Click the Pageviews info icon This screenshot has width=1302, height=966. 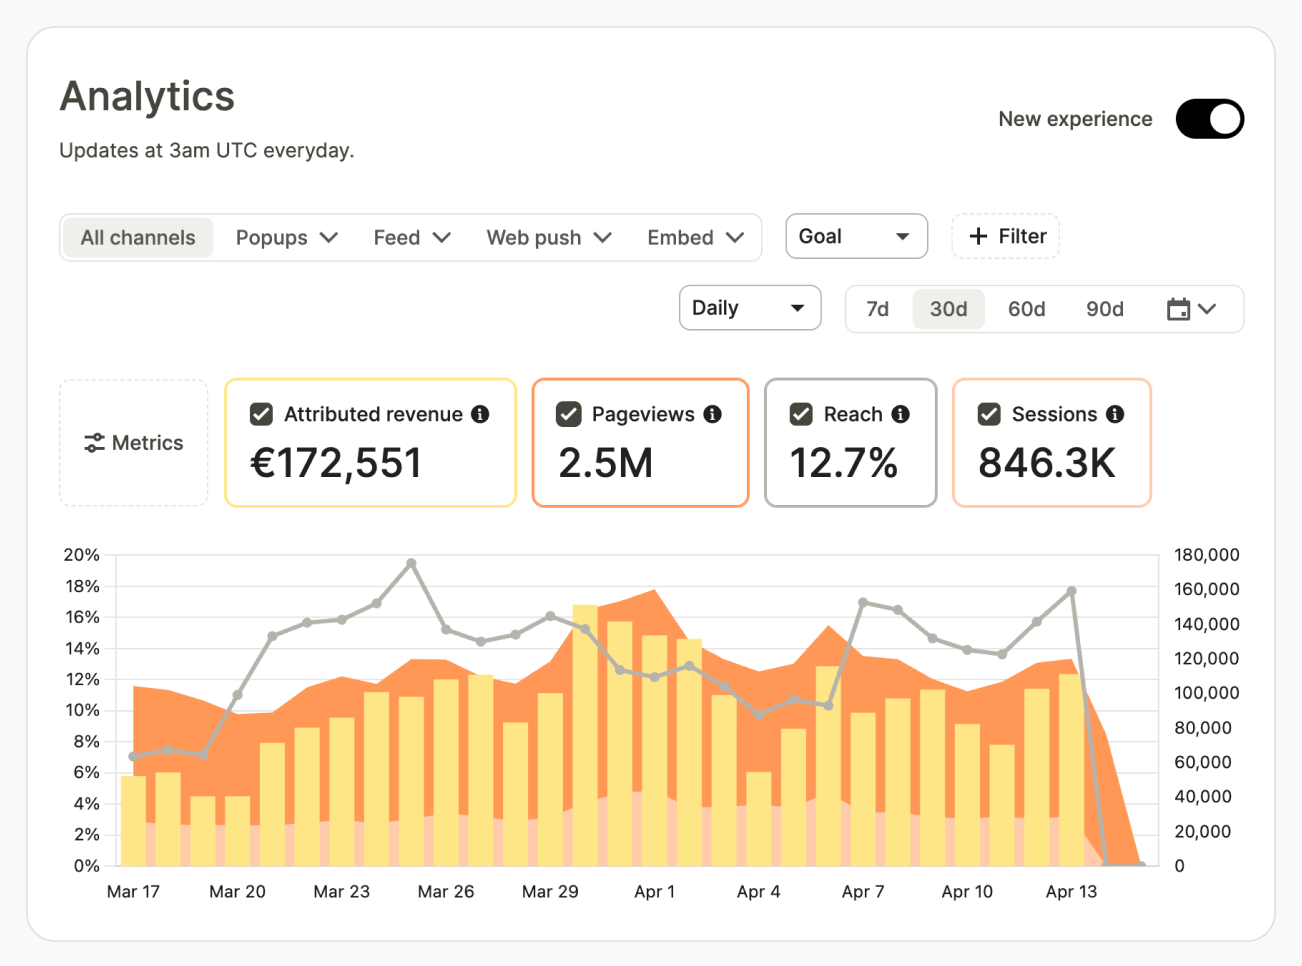[712, 414]
